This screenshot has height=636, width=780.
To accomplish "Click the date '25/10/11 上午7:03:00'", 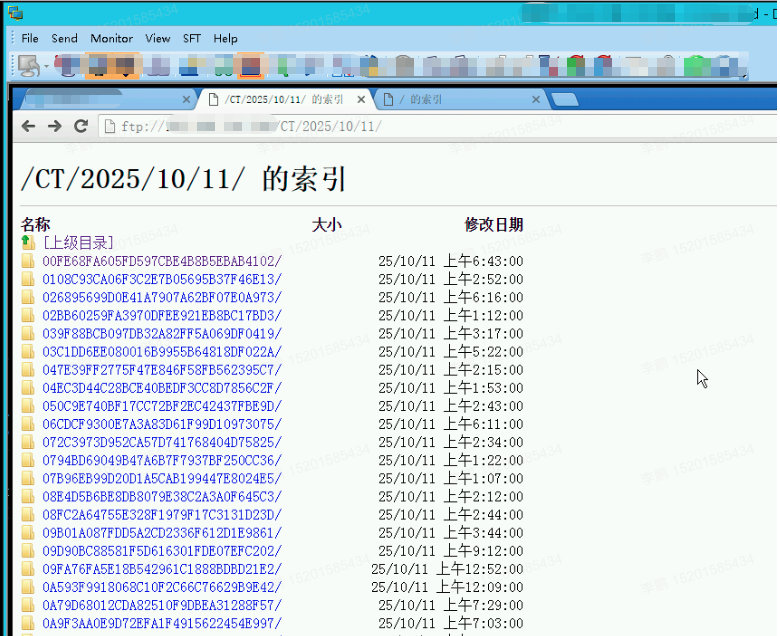I will click(x=451, y=623).
